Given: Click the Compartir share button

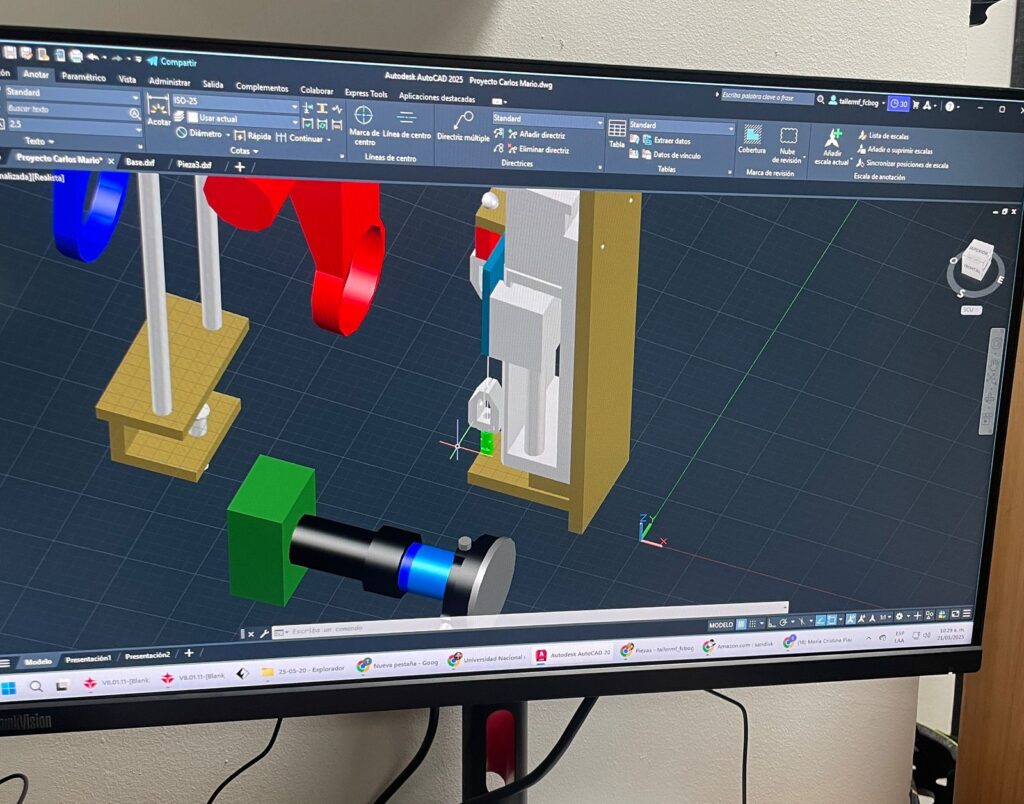Looking at the screenshot, I should tap(172, 62).
